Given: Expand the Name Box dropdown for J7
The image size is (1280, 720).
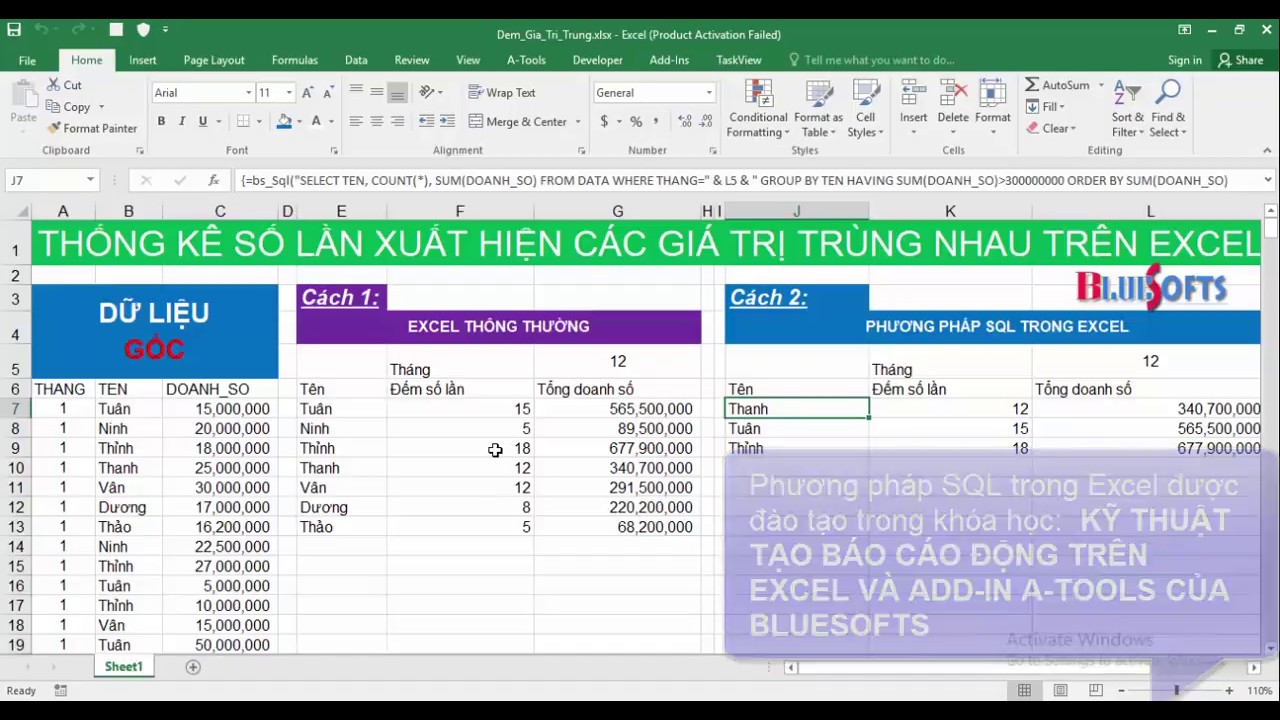Looking at the screenshot, I should pos(90,181).
